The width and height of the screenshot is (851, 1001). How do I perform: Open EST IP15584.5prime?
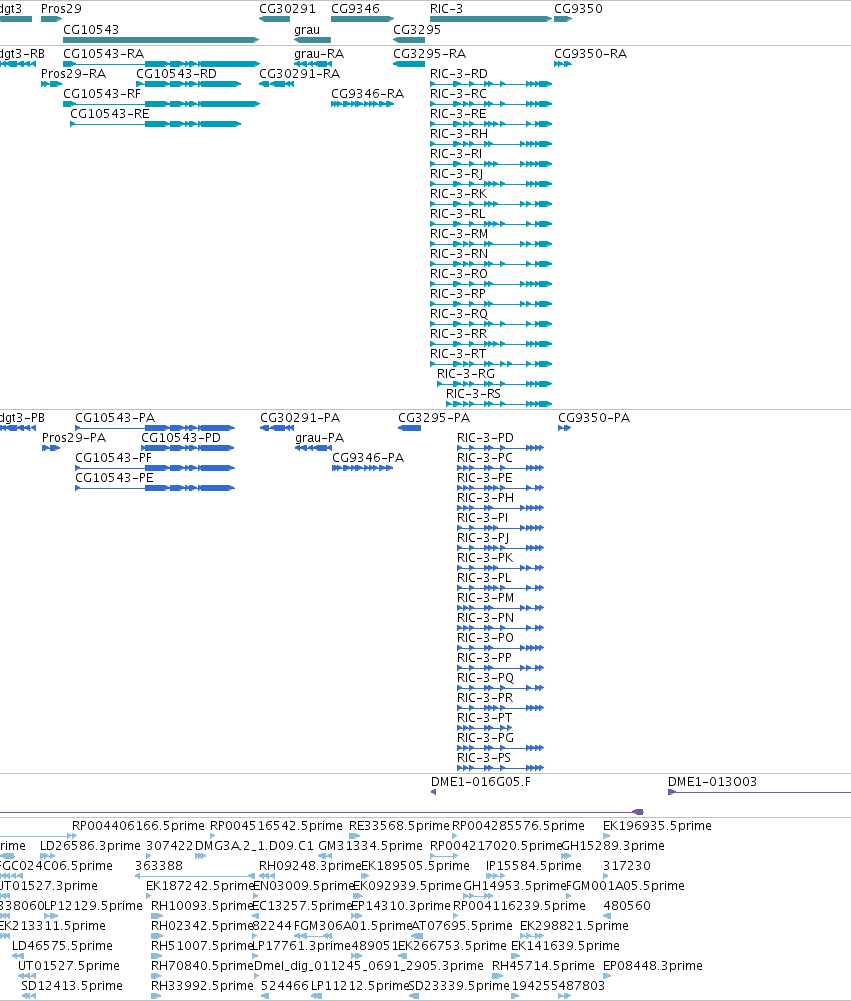pyautogui.click(x=534, y=866)
